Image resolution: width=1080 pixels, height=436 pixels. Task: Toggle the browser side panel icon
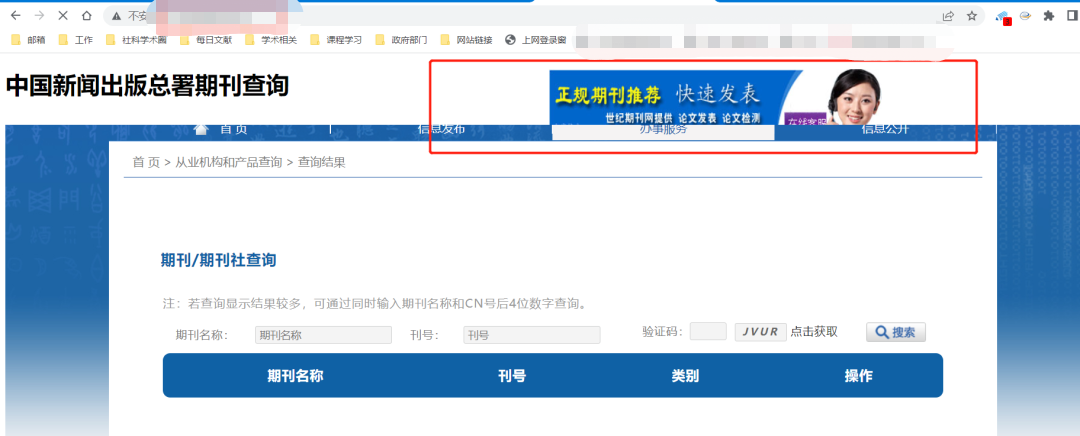tap(1071, 16)
